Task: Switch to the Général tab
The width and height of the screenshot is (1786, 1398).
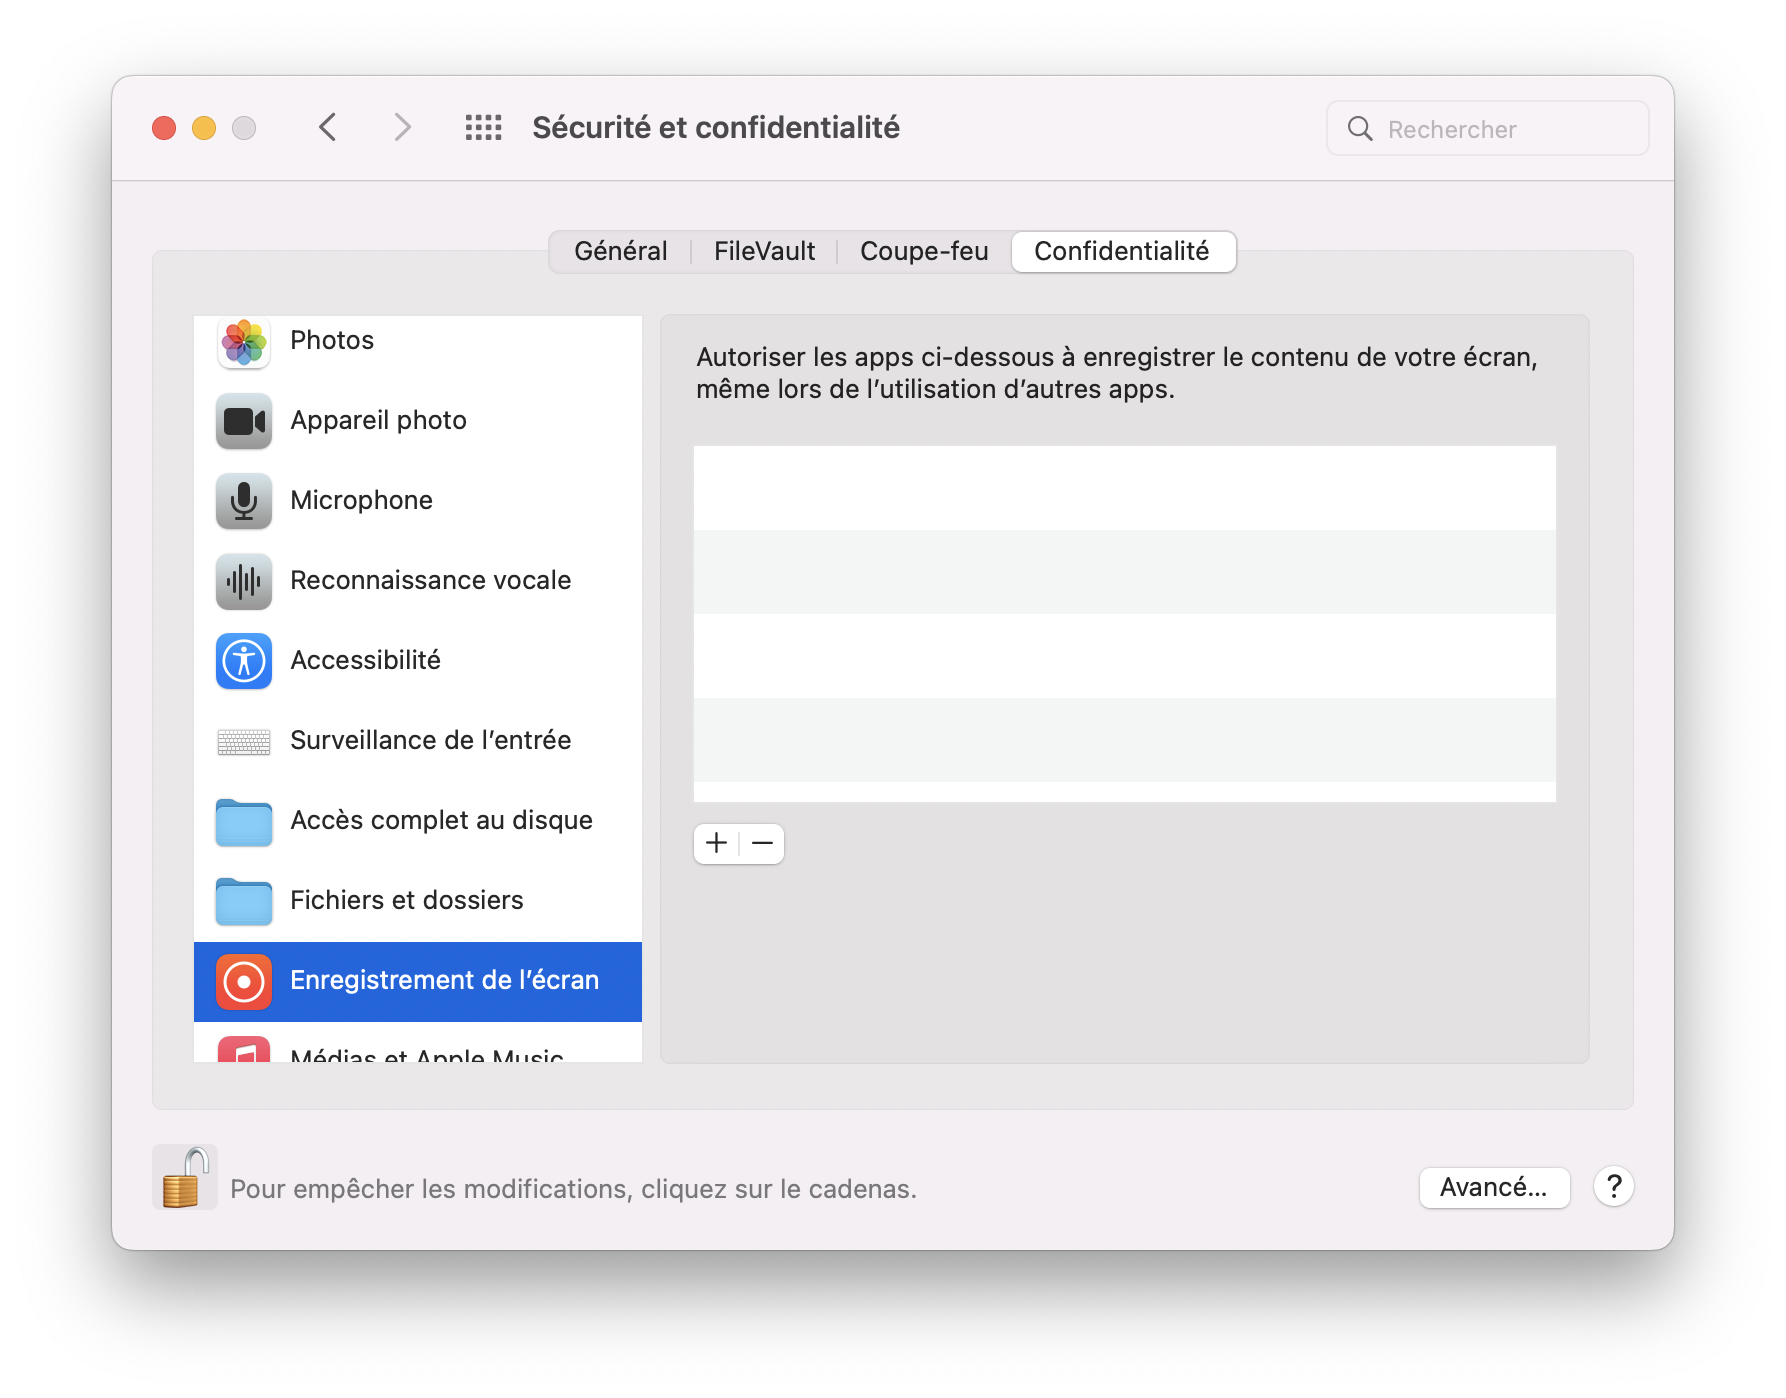Action: click(x=620, y=251)
